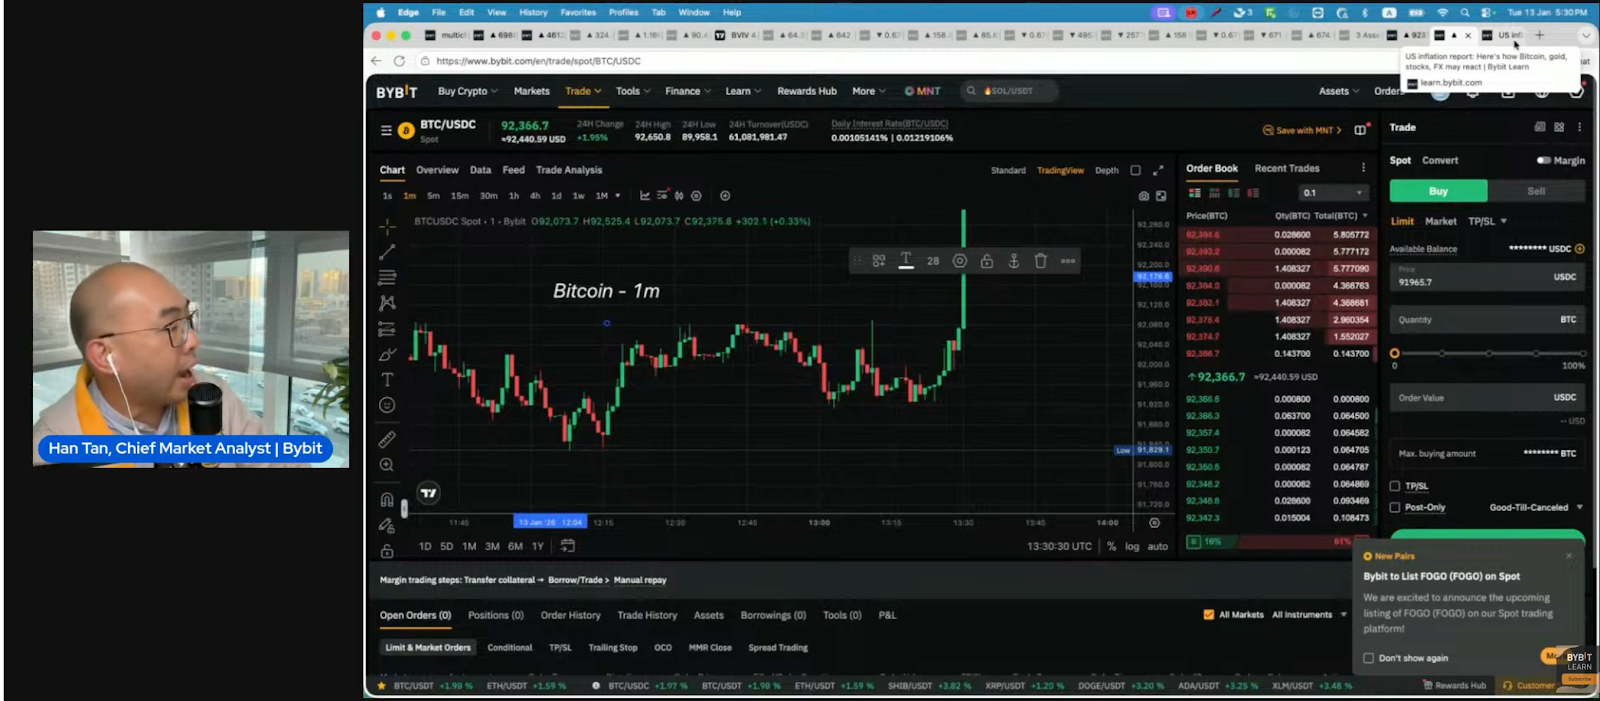Image resolution: width=1600 pixels, height=701 pixels.
Task: Toggle the log scale on the chart
Action: (x=1132, y=546)
